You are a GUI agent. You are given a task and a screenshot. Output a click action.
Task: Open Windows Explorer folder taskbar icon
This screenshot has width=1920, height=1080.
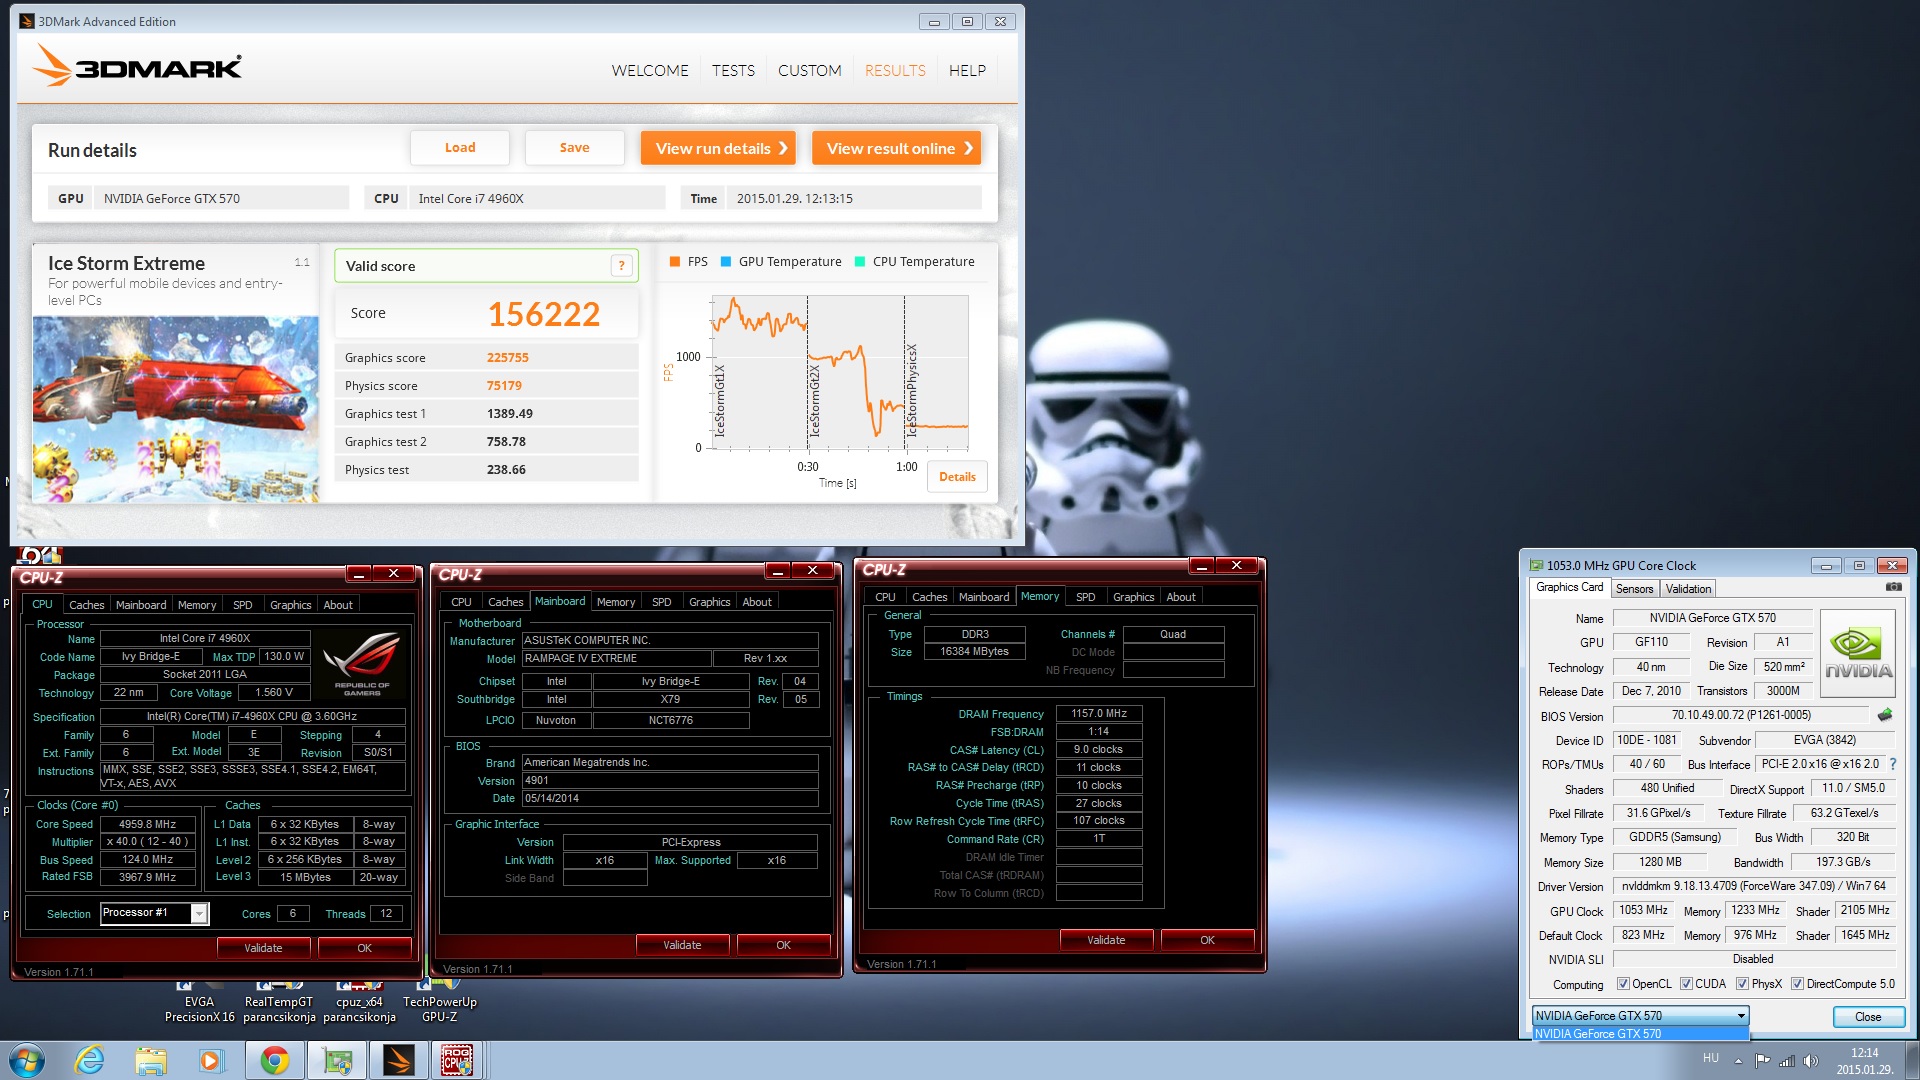point(151,1060)
